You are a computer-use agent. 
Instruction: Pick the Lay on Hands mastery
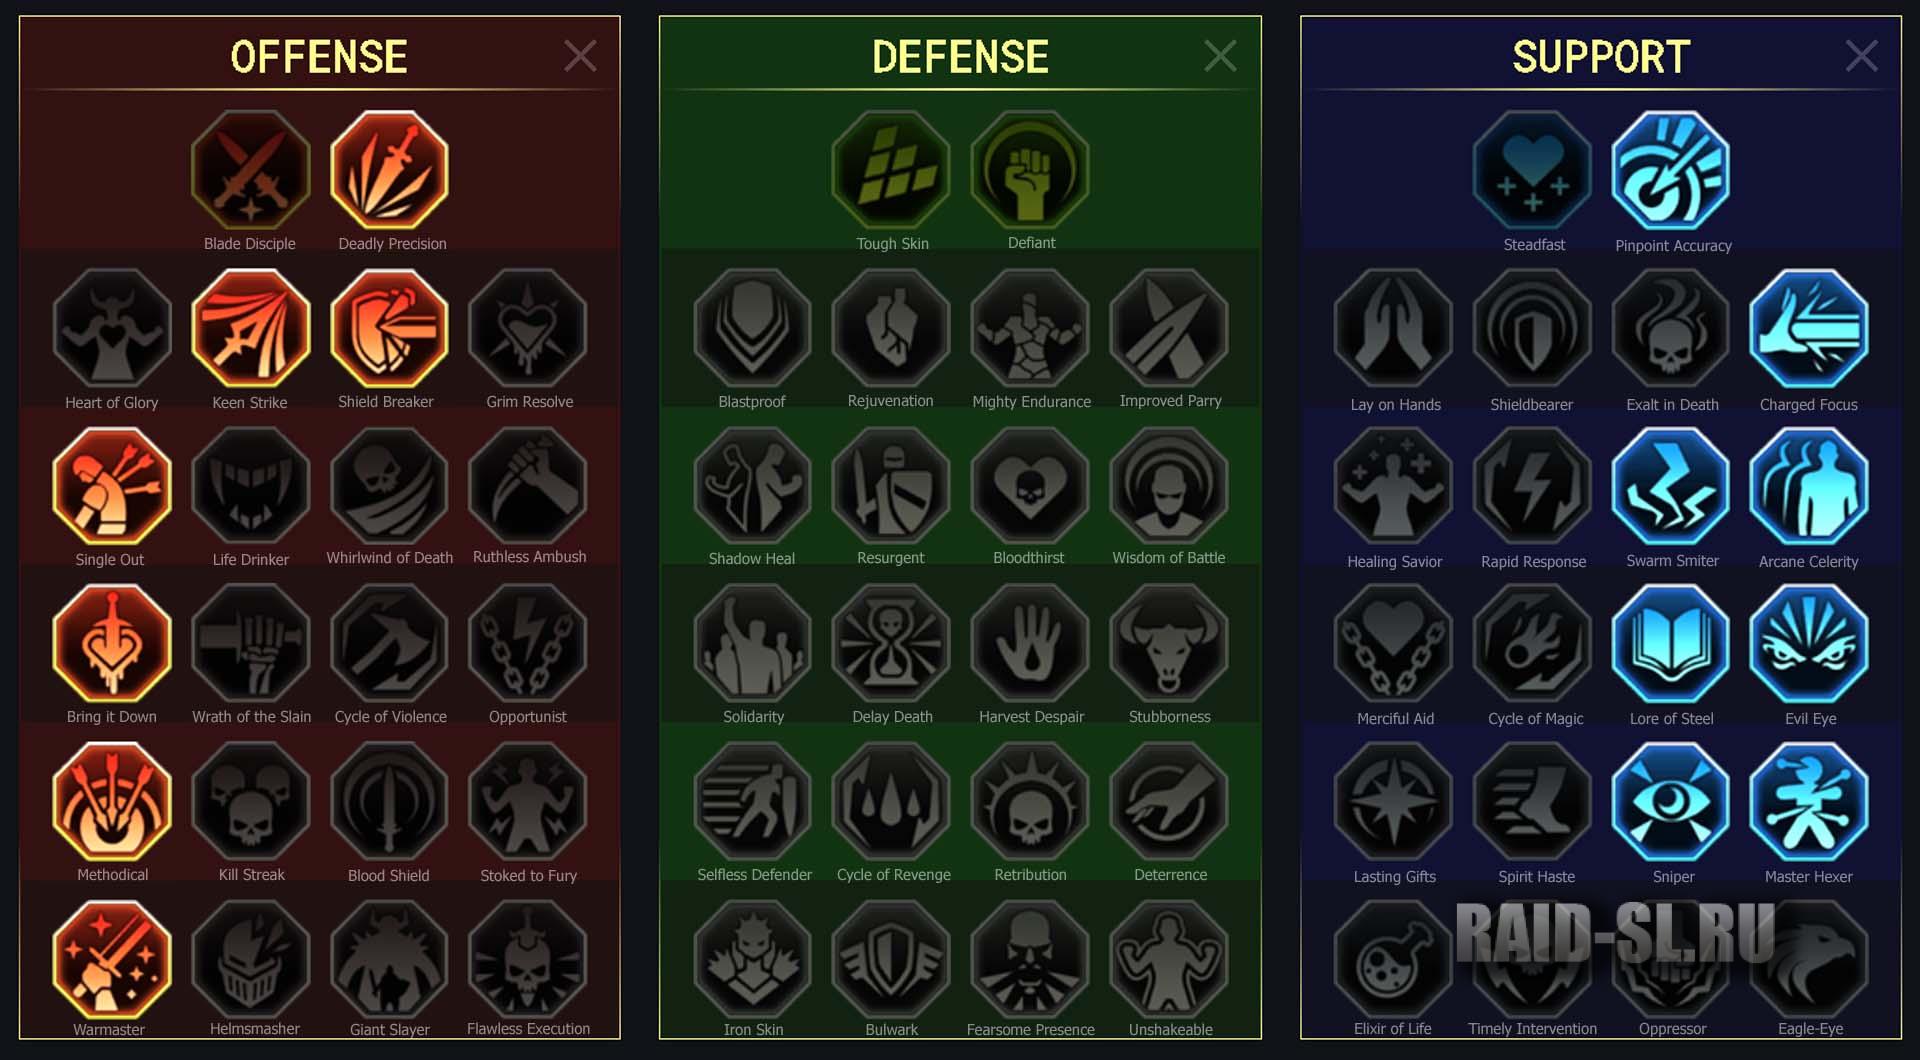click(x=1393, y=328)
